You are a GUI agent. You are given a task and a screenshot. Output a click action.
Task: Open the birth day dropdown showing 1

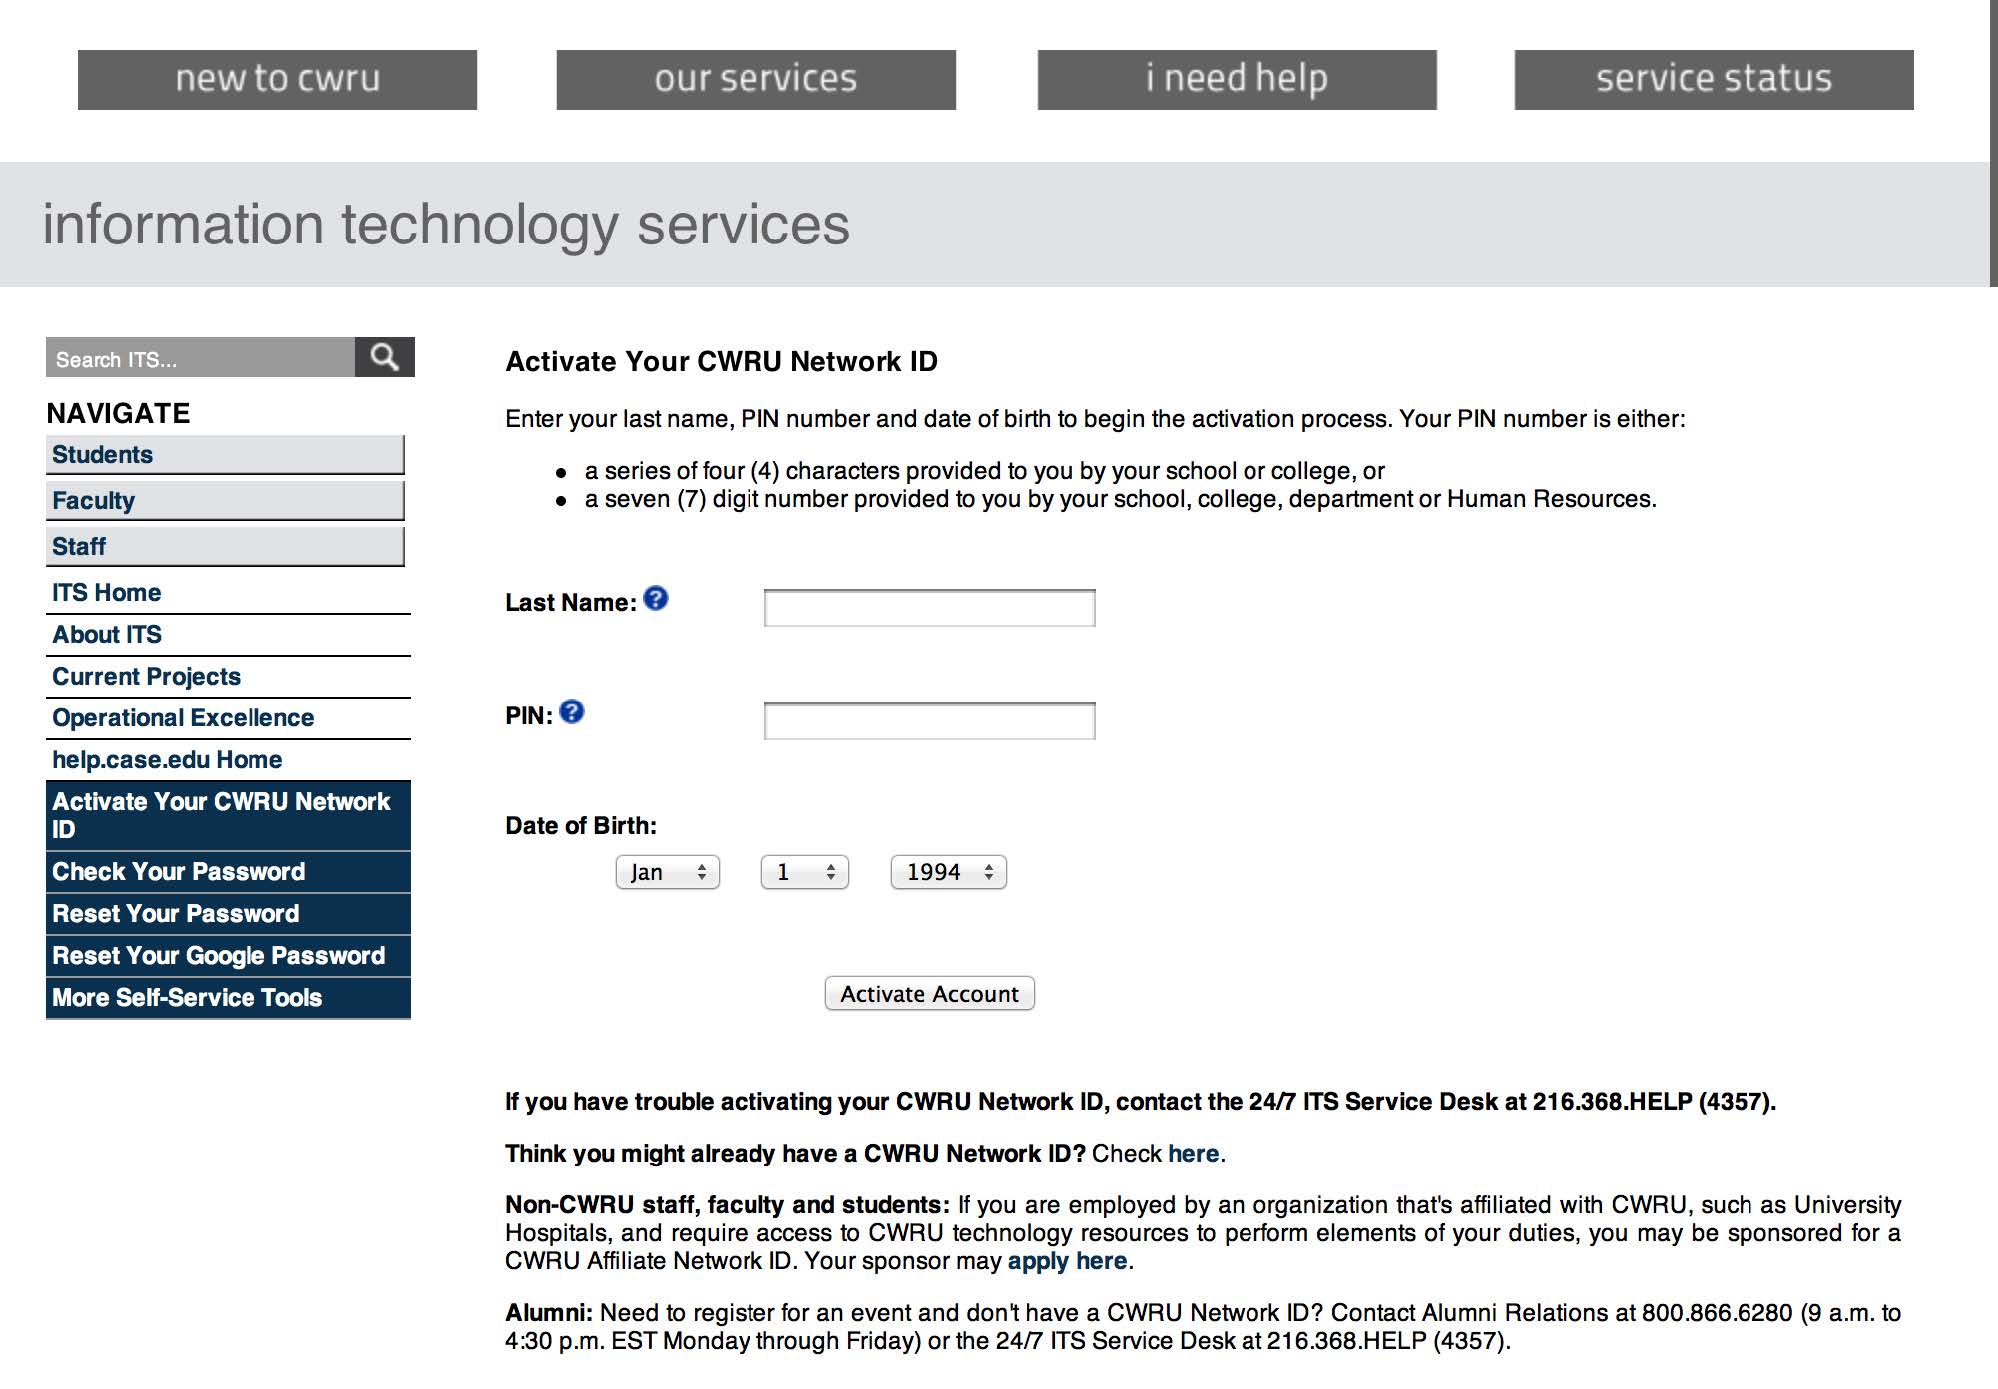(x=803, y=871)
